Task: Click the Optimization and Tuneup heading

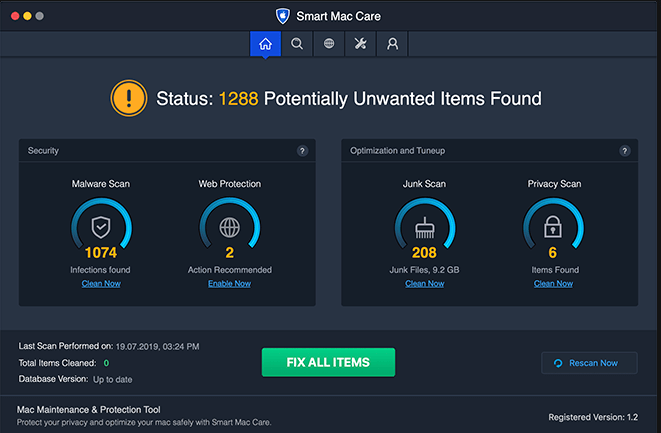Action: (397, 151)
